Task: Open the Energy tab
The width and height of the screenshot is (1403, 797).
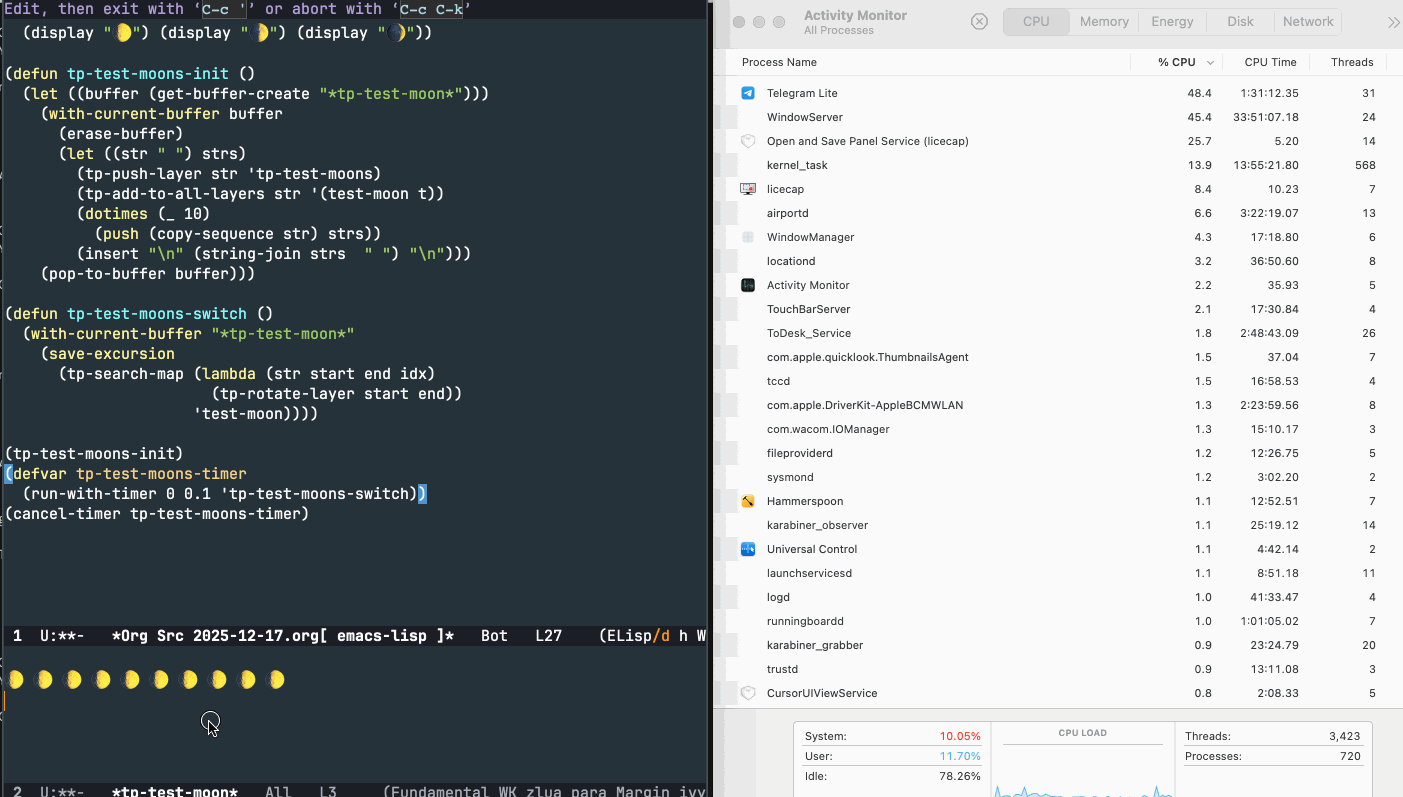Action: tap(1172, 22)
